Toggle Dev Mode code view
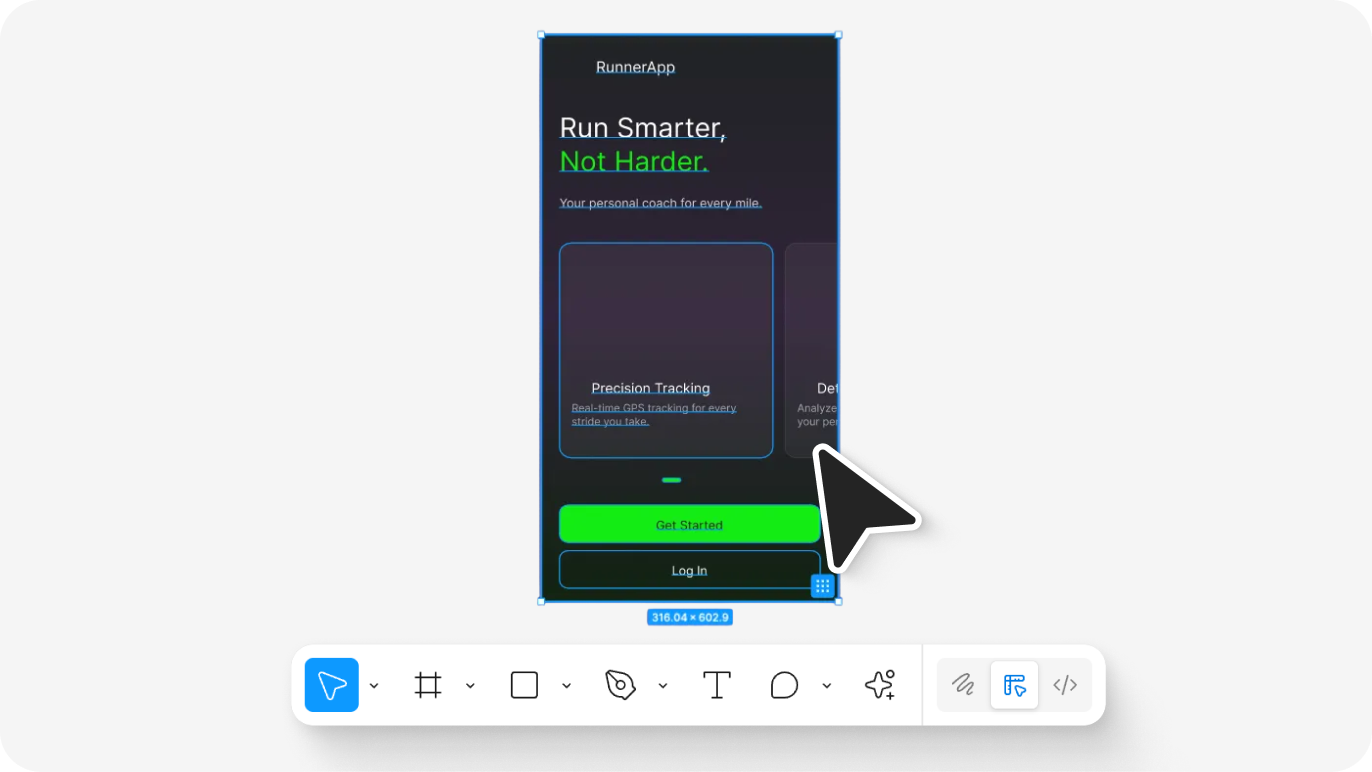The width and height of the screenshot is (1372, 772). [x=1065, y=685]
